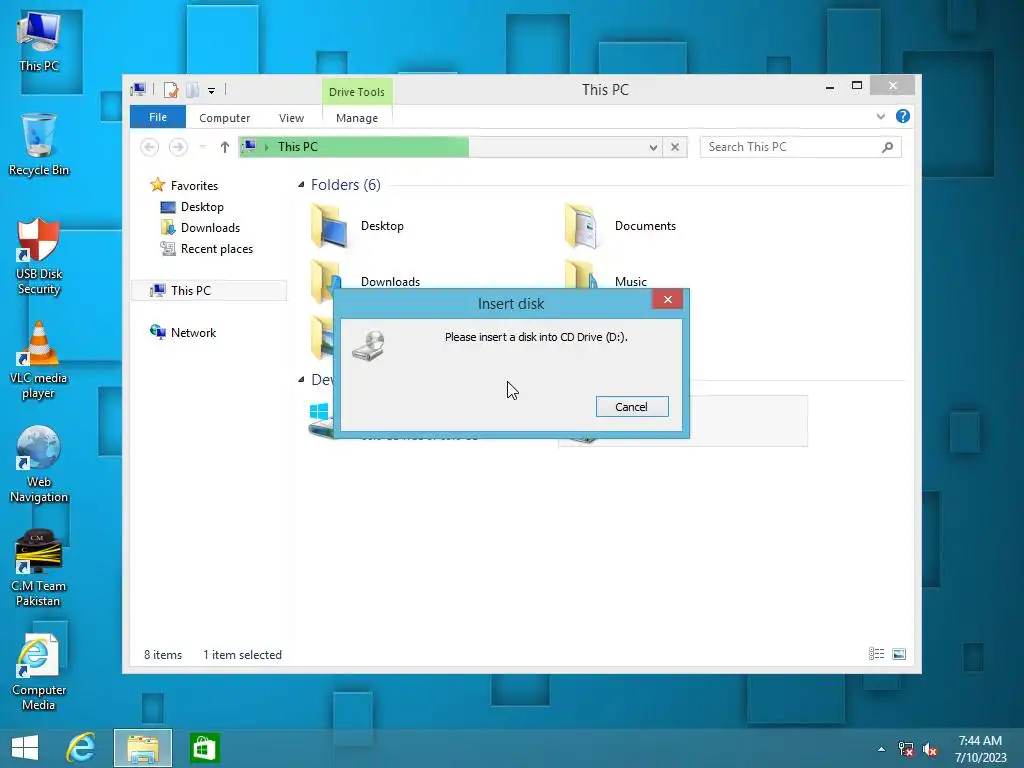Screen dimensions: 1024x768
Task: Open the Desktop folder in Folders group
Action: tap(357, 226)
